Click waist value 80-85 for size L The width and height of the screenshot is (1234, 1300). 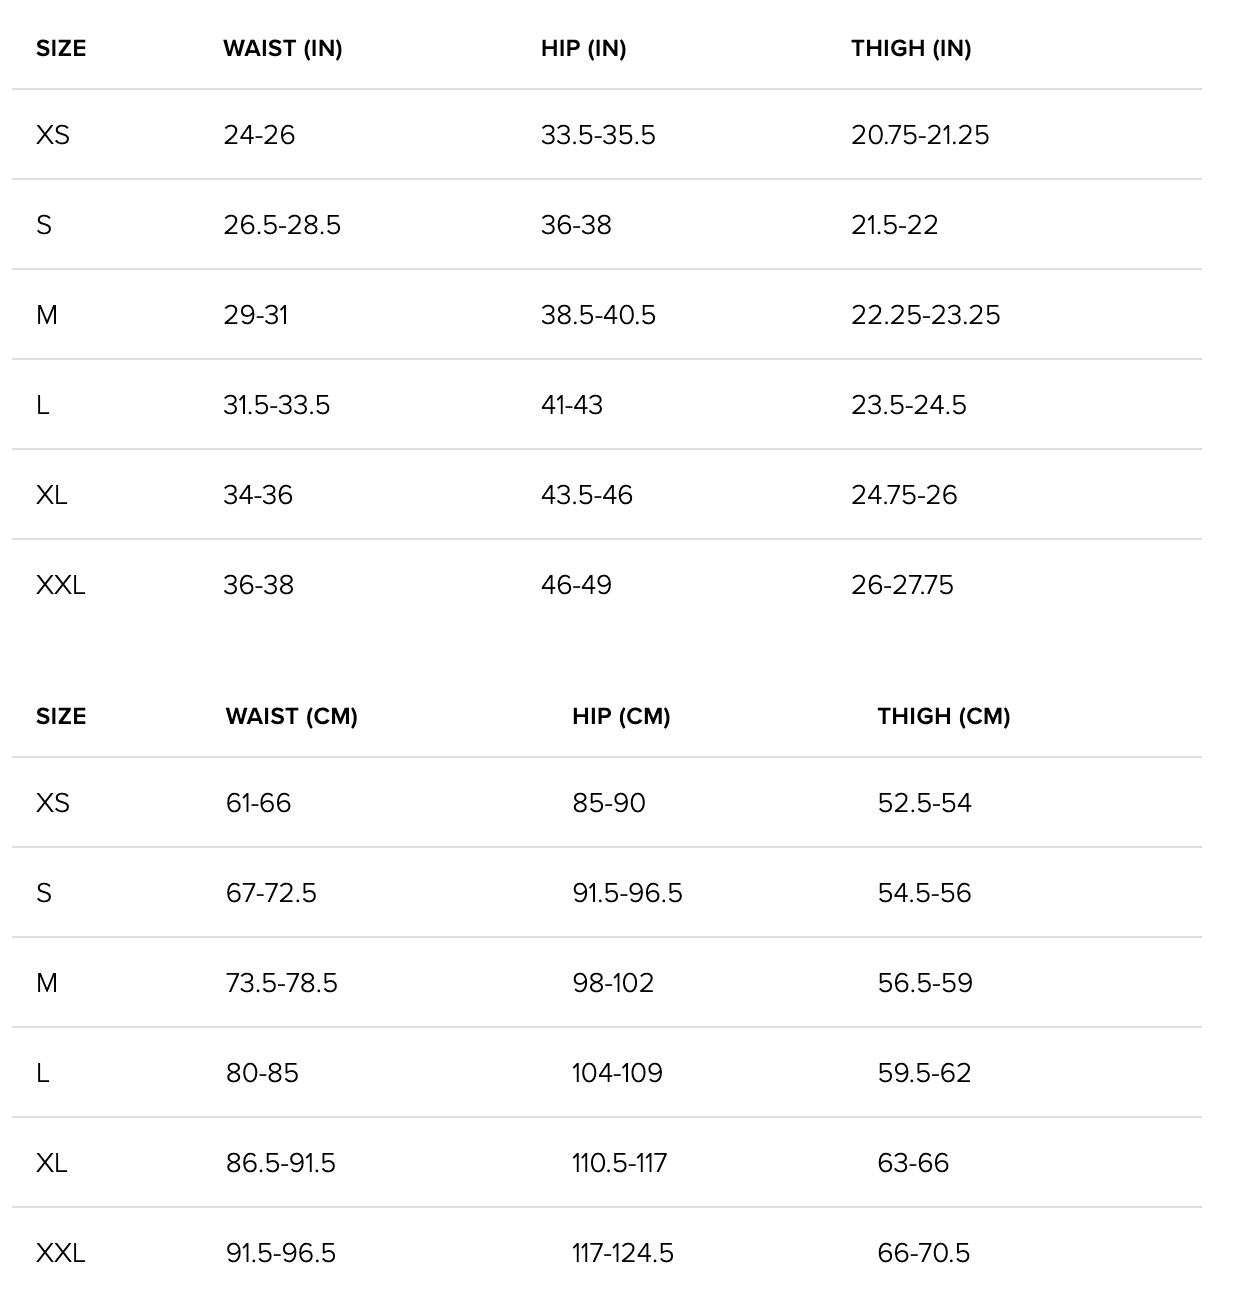click(262, 1073)
